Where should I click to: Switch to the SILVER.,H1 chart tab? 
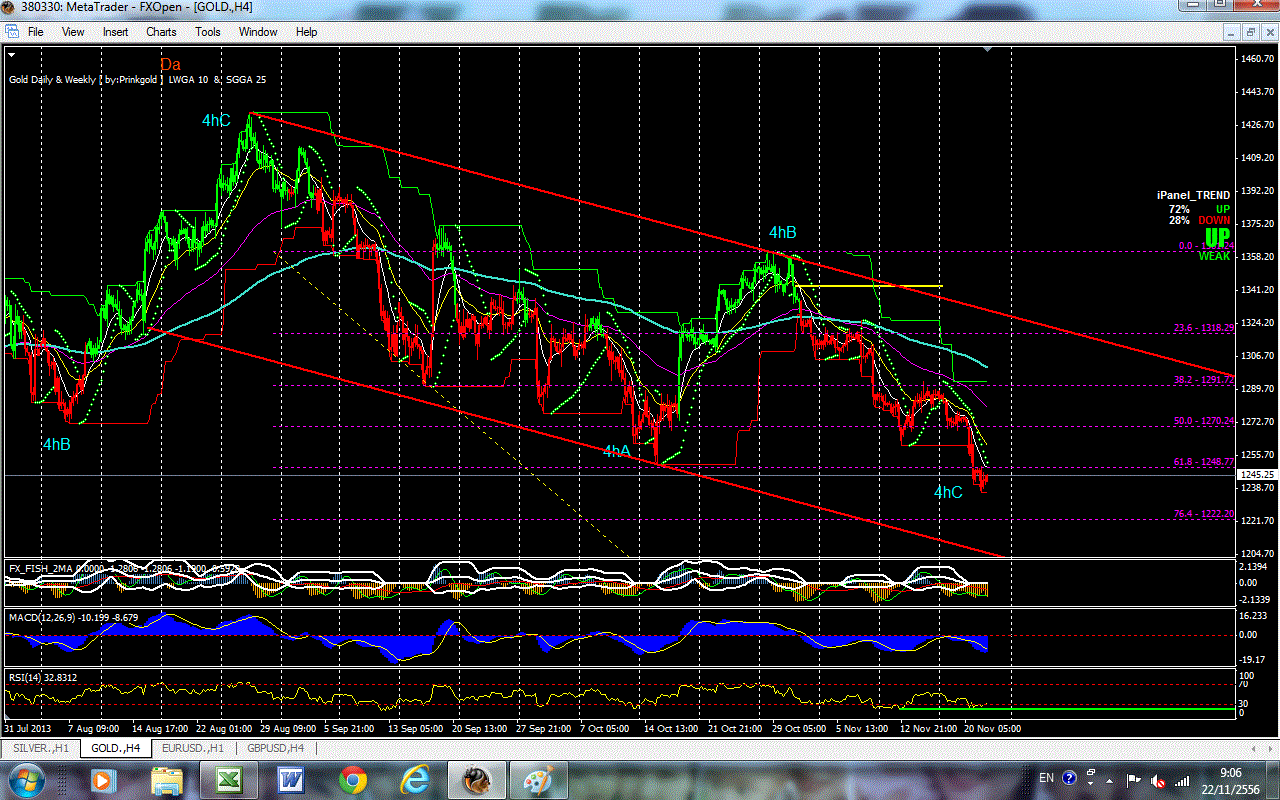[x=41, y=748]
